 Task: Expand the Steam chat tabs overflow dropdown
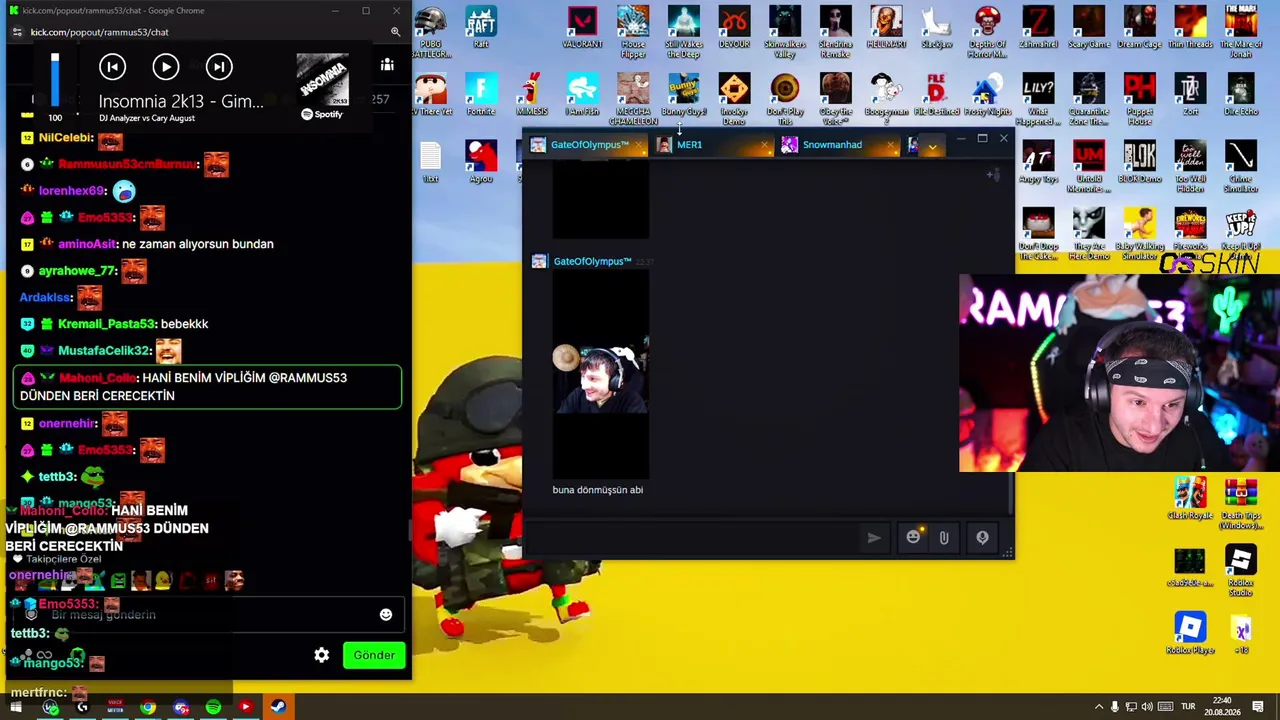932,146
